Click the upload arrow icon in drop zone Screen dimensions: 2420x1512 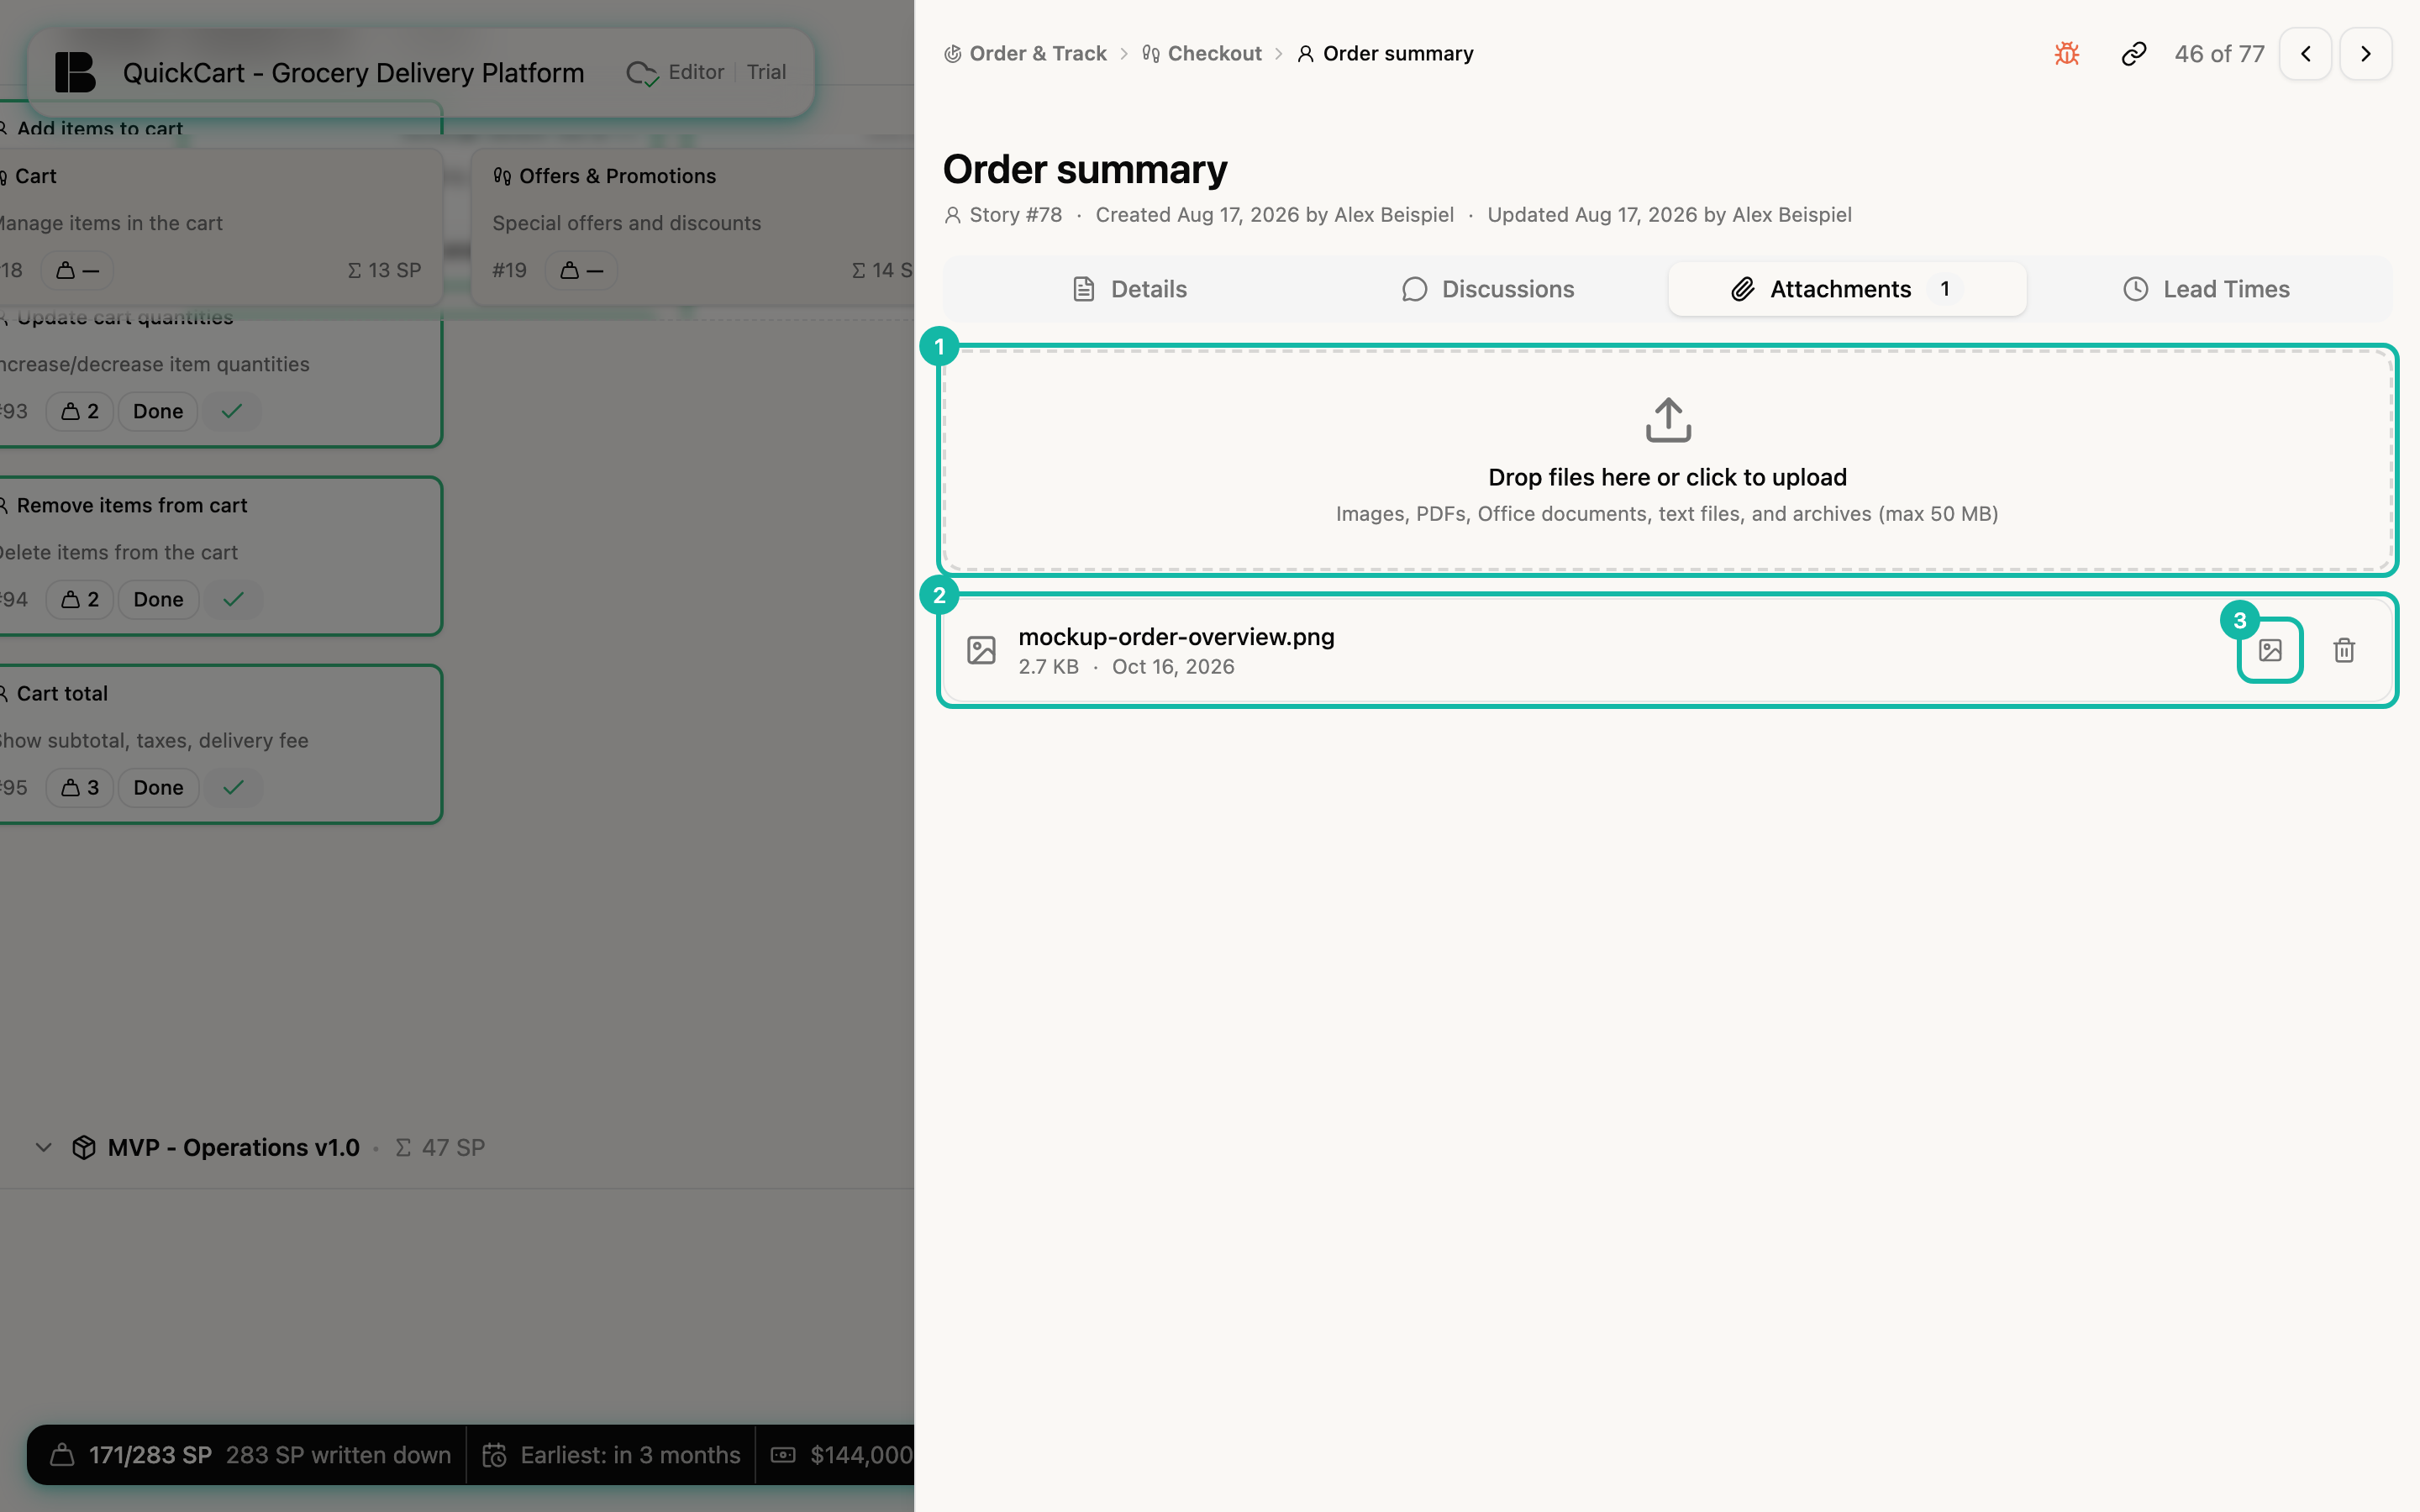click(1668, 420)
